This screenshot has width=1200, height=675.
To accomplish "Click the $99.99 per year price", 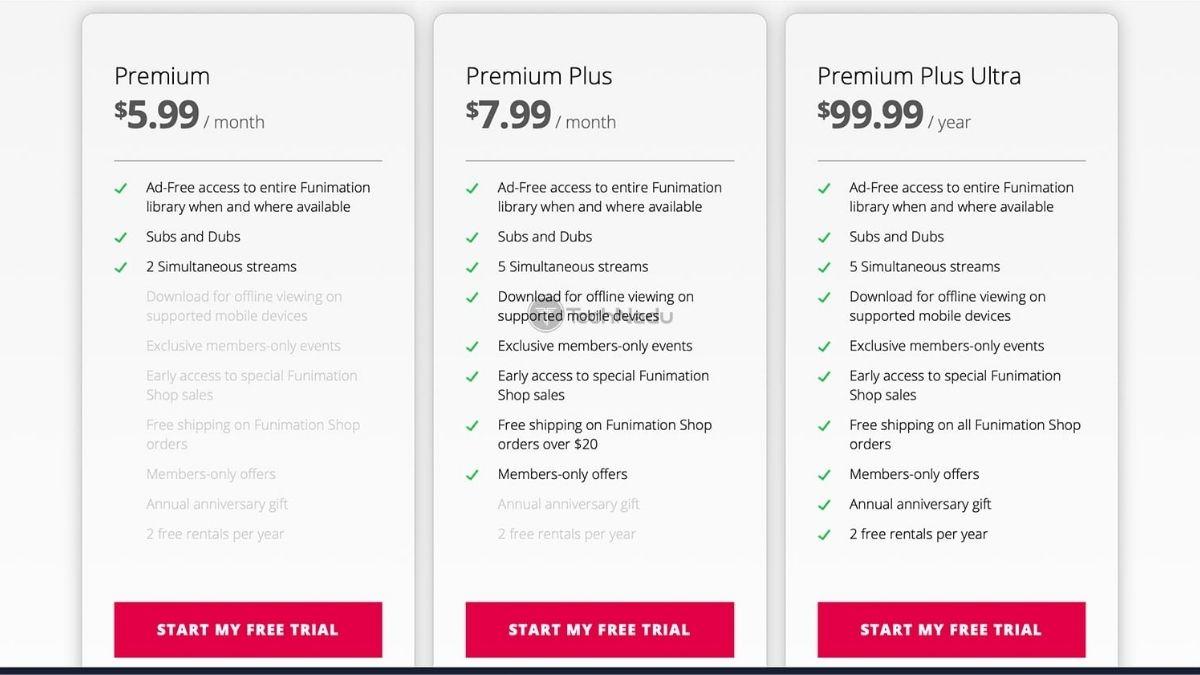I will pyautogui.click(x=894, y=115).
